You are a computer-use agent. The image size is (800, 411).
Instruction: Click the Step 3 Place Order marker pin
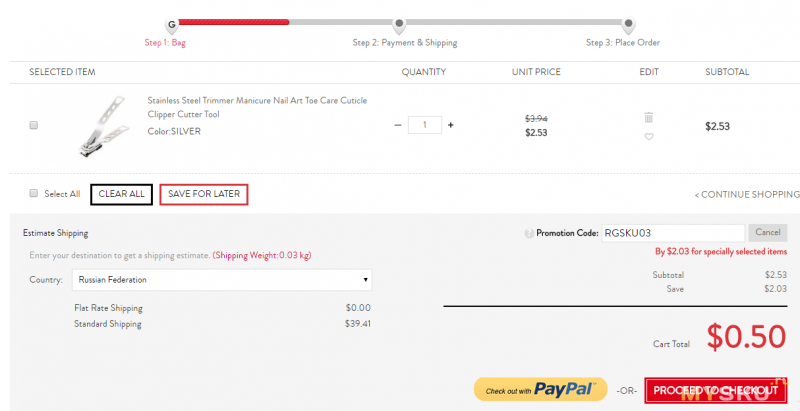coord(629,24)
